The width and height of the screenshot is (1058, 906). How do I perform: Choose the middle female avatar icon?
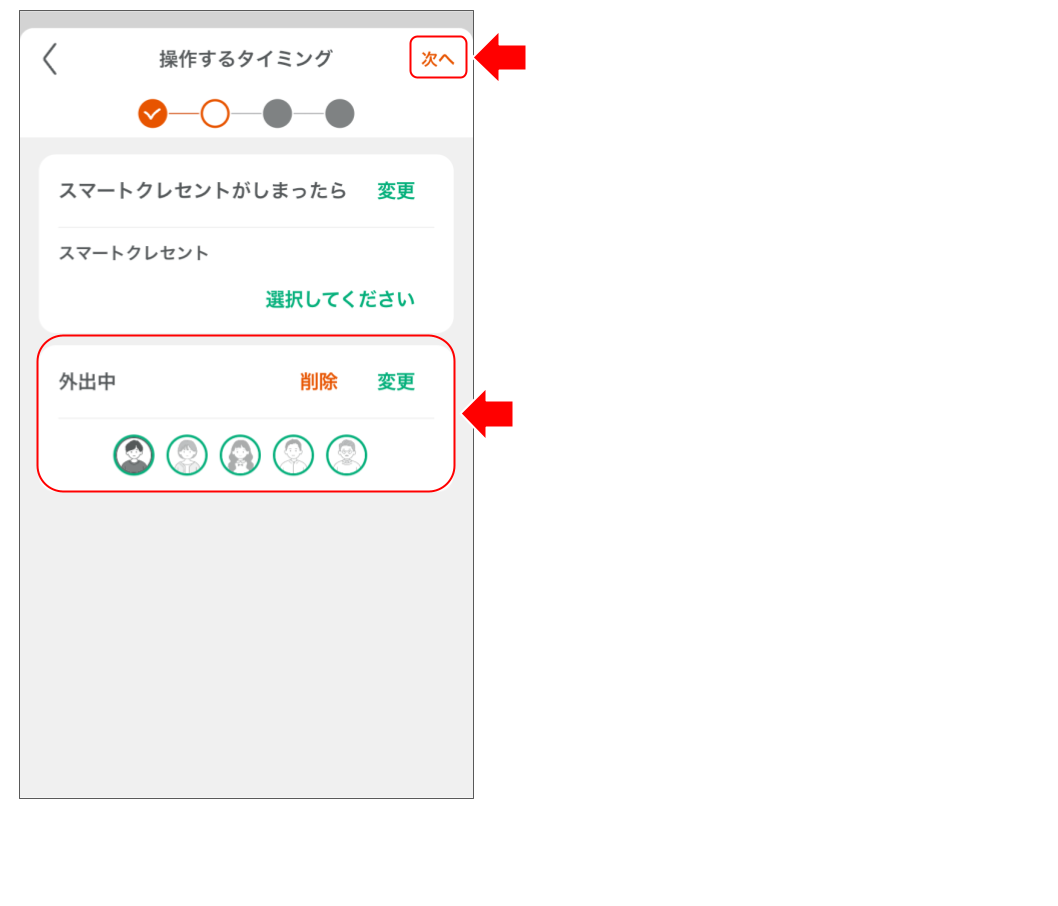240,455
